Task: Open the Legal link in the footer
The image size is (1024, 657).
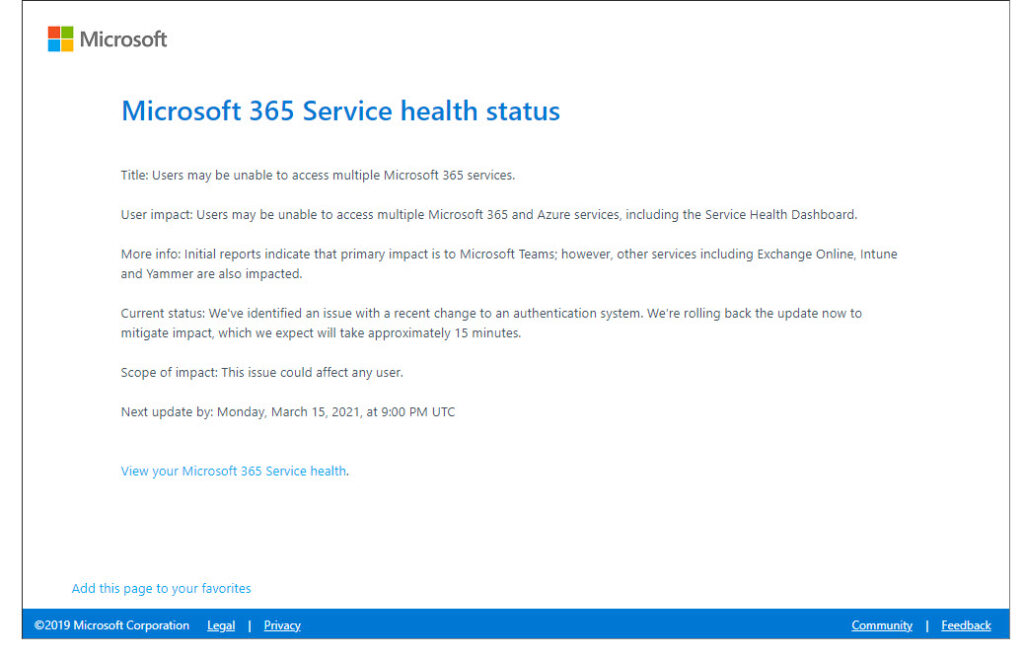Action: [x=221, y=626]
